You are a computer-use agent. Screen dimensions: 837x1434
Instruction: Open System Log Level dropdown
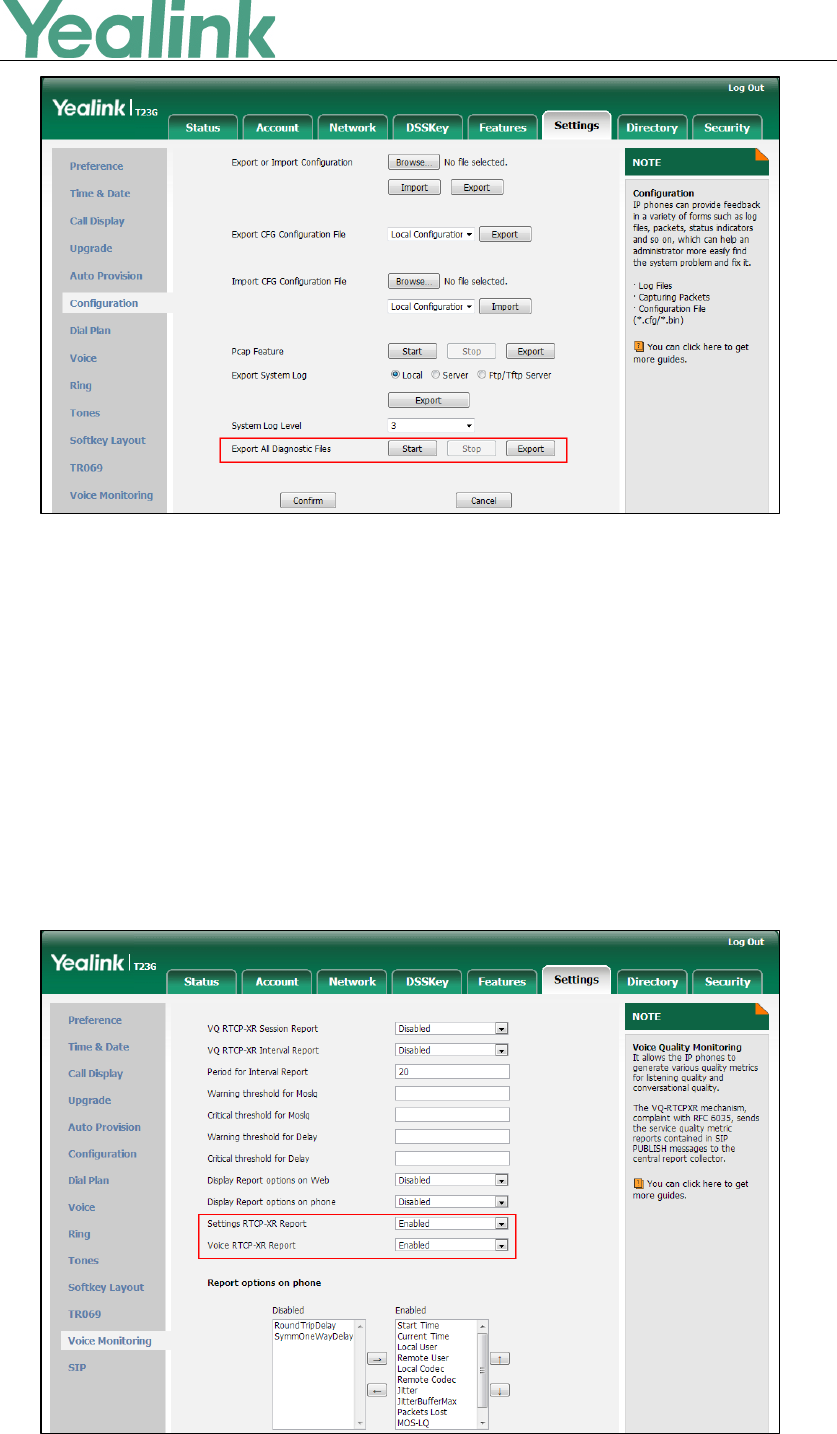pos(431,425)
